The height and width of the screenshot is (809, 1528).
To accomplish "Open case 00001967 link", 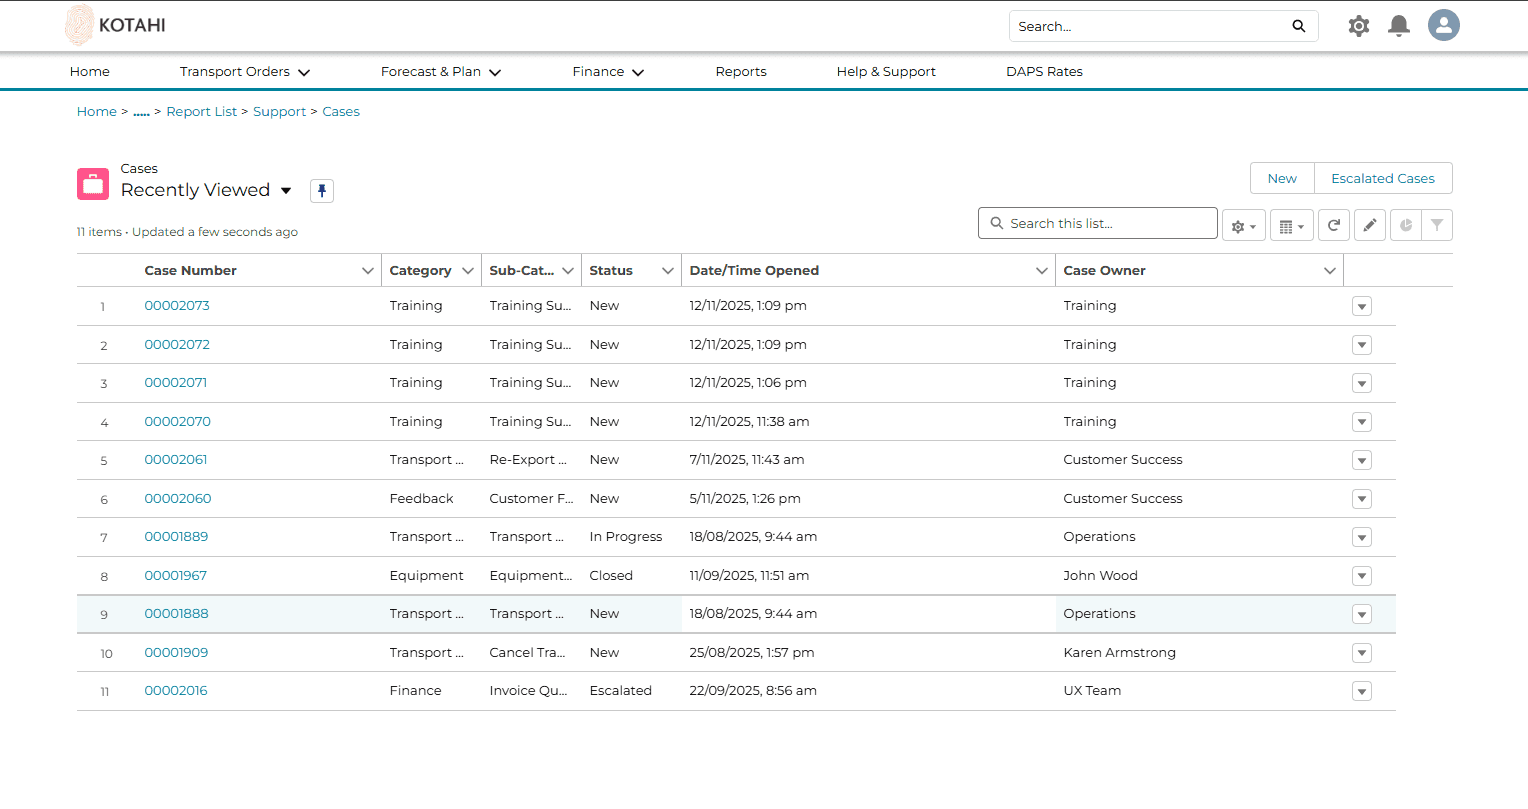I will pos(176,576).
